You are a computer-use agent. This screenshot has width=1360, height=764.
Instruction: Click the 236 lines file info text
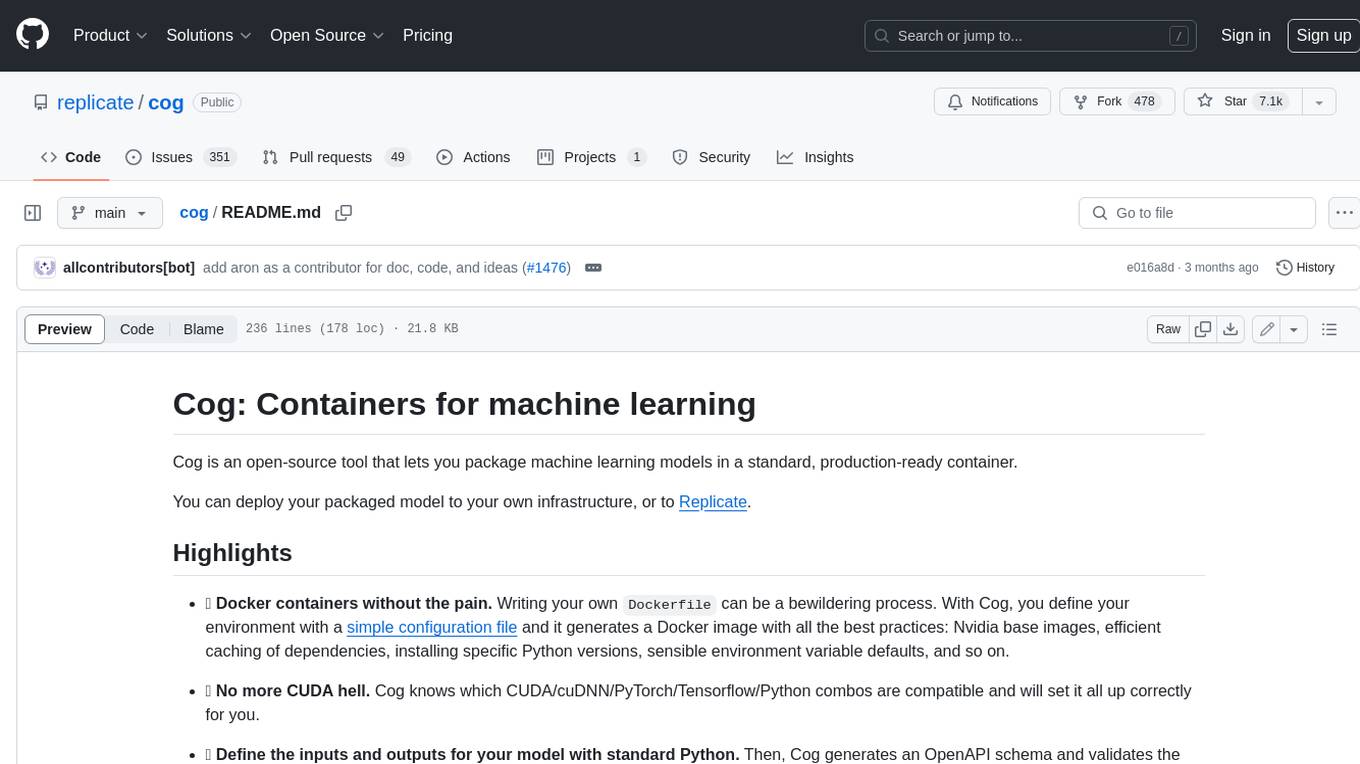(x=351, y=329)
